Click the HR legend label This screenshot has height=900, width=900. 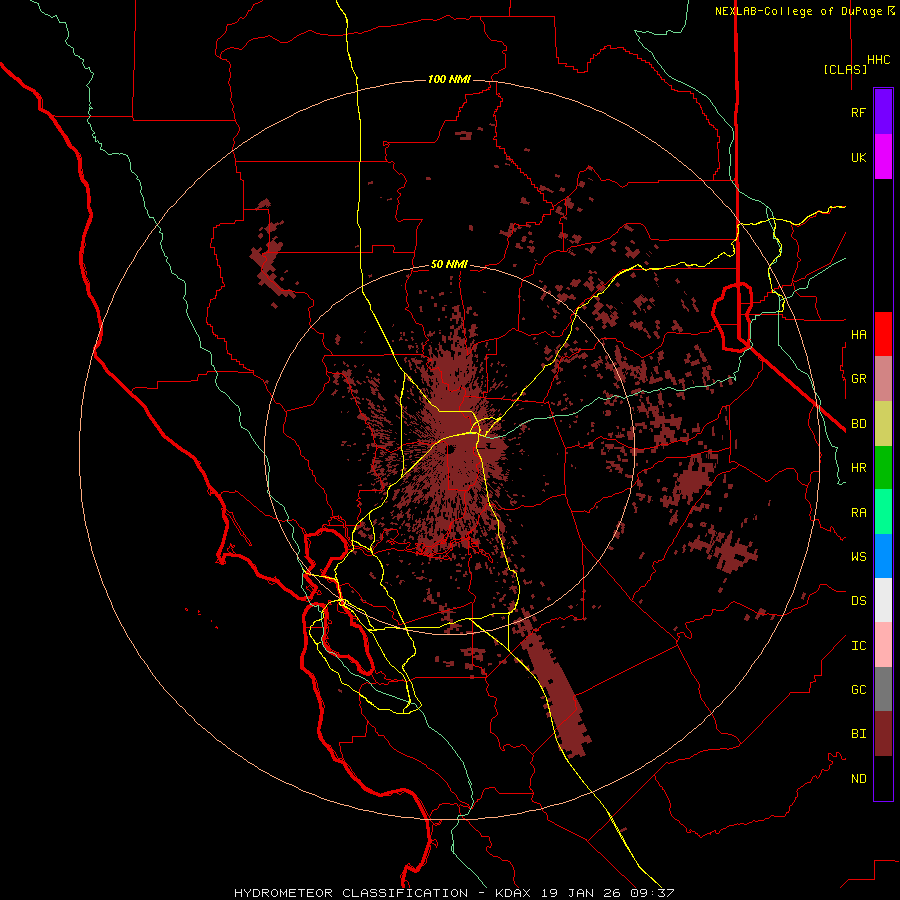point(858,468)
